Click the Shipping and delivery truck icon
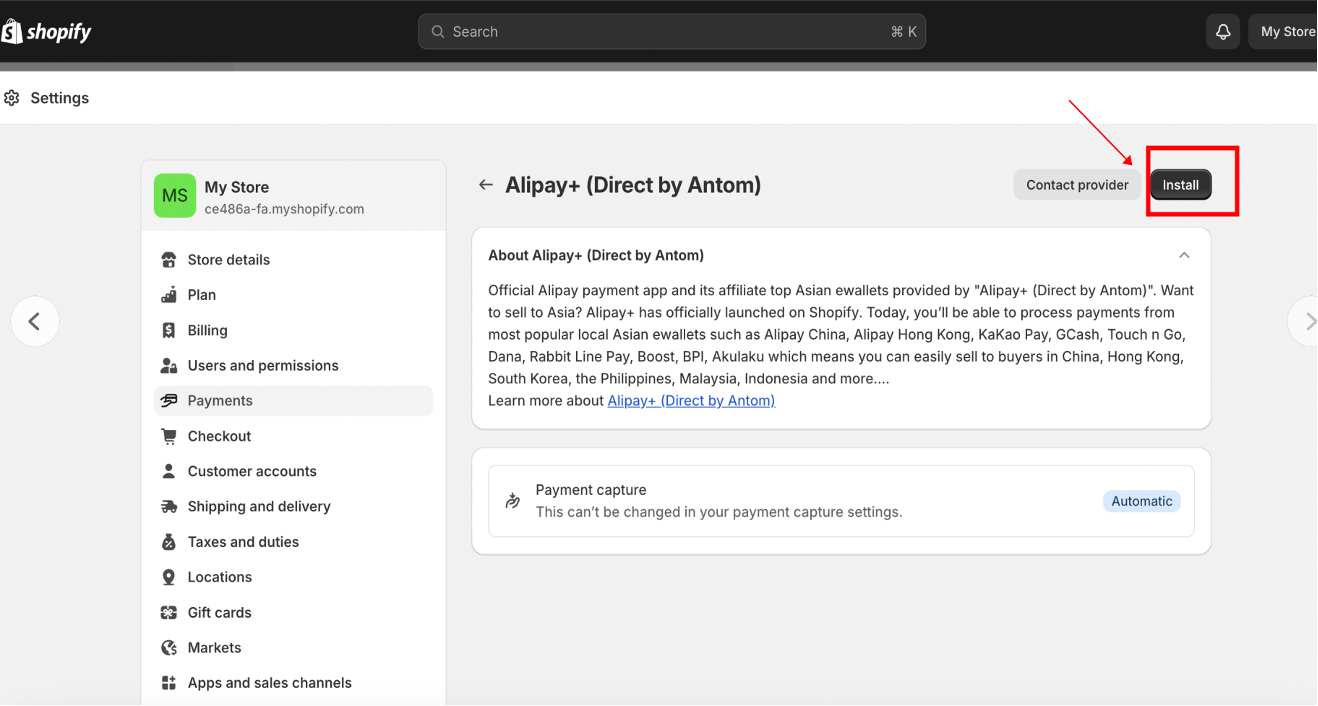The width and height of the screenshot is (1318, 706). pyautogui.click(x=169, y=507)
